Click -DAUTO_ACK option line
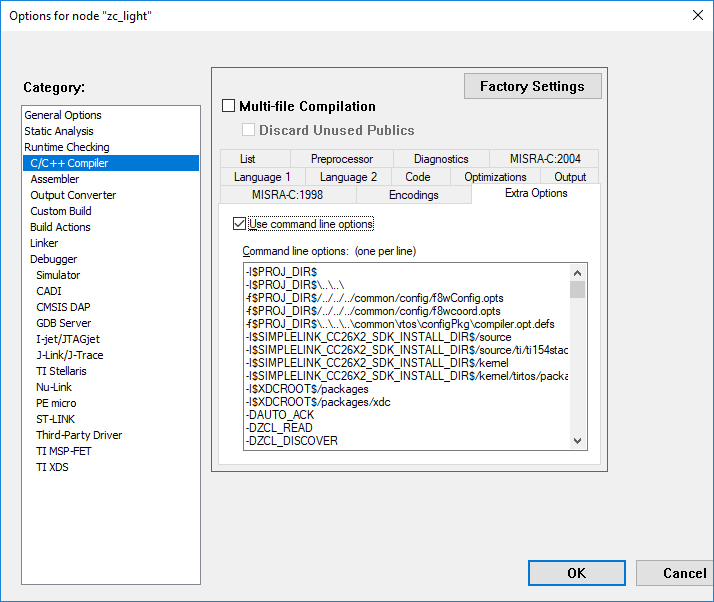Screen dimensions: 714x602 coord(280,414)
